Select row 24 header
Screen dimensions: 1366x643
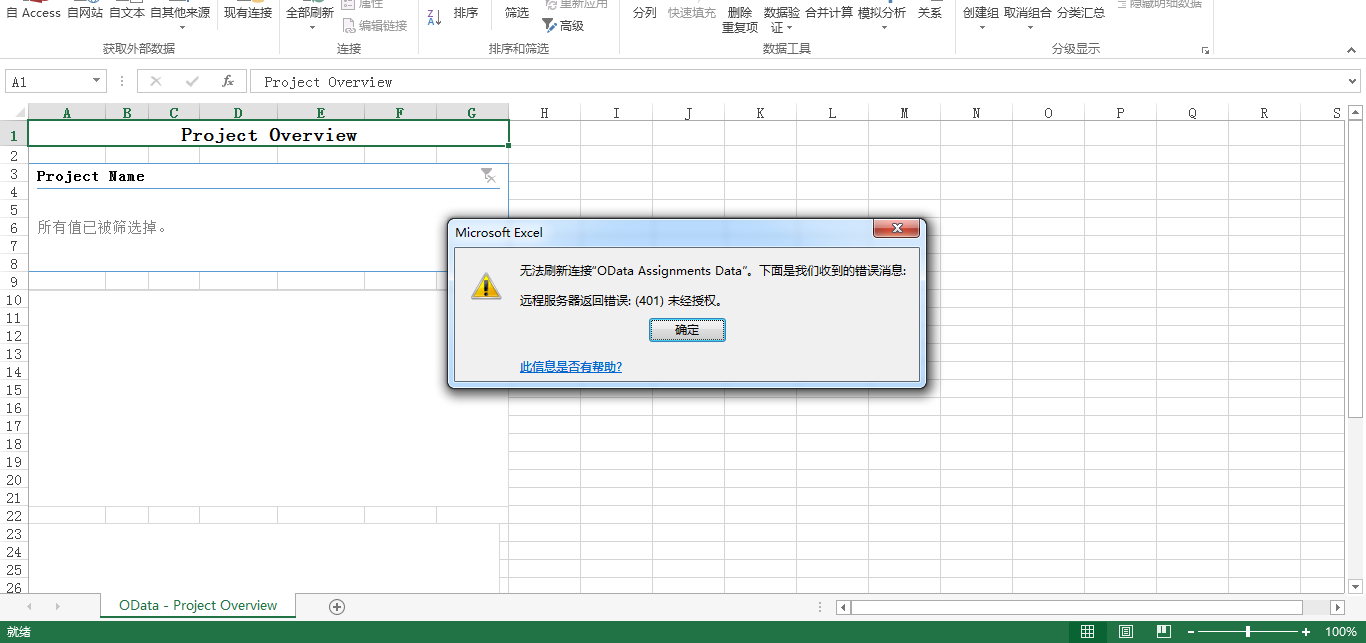pyautogui.click(x=14, y=552)
